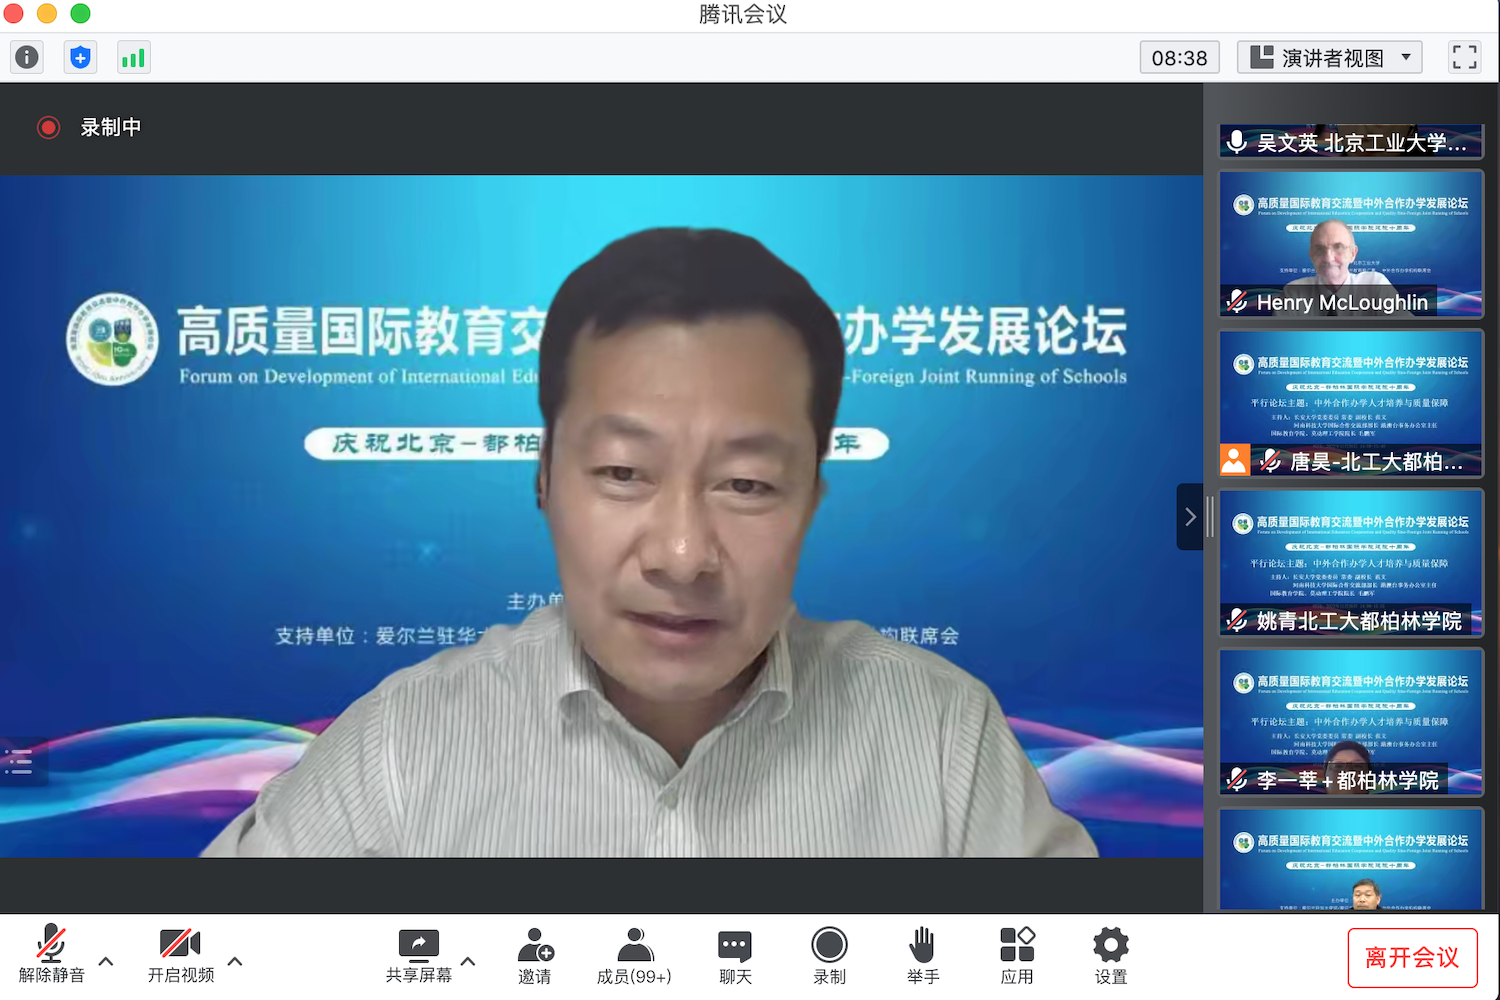Expand share screen options arrow
This screenshot has width=1500, height=1000.
click(x=467, y=961)
